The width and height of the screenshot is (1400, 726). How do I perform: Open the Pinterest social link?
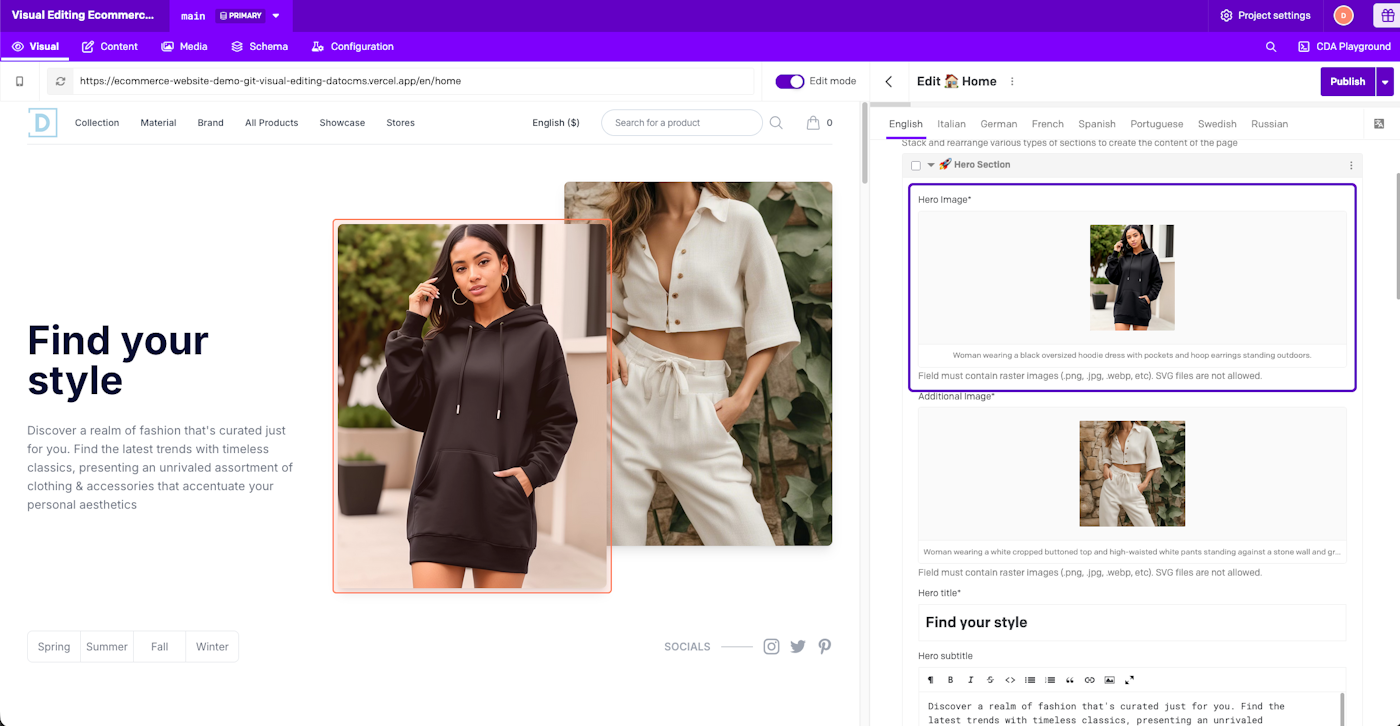(824, 646)
